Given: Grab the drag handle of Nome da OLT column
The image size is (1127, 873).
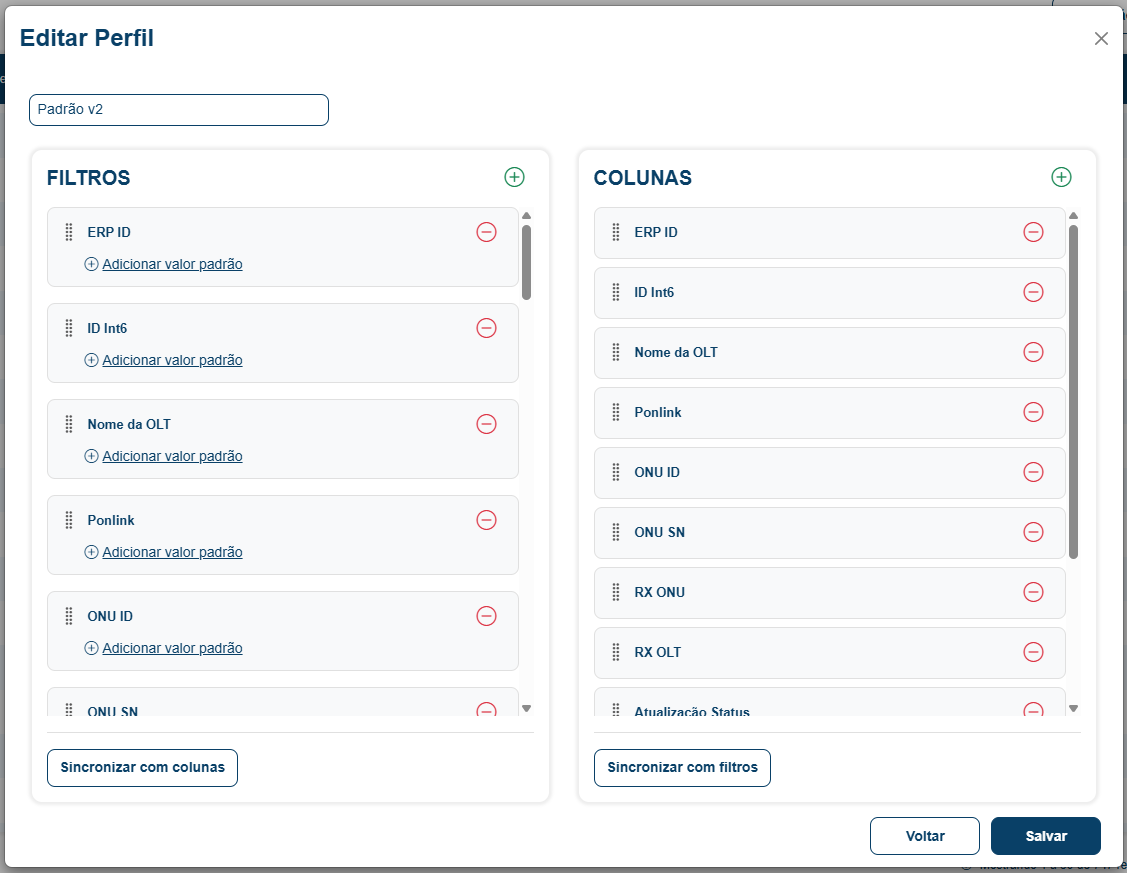Looking at the screenshot, I should [x=616, y=352].
